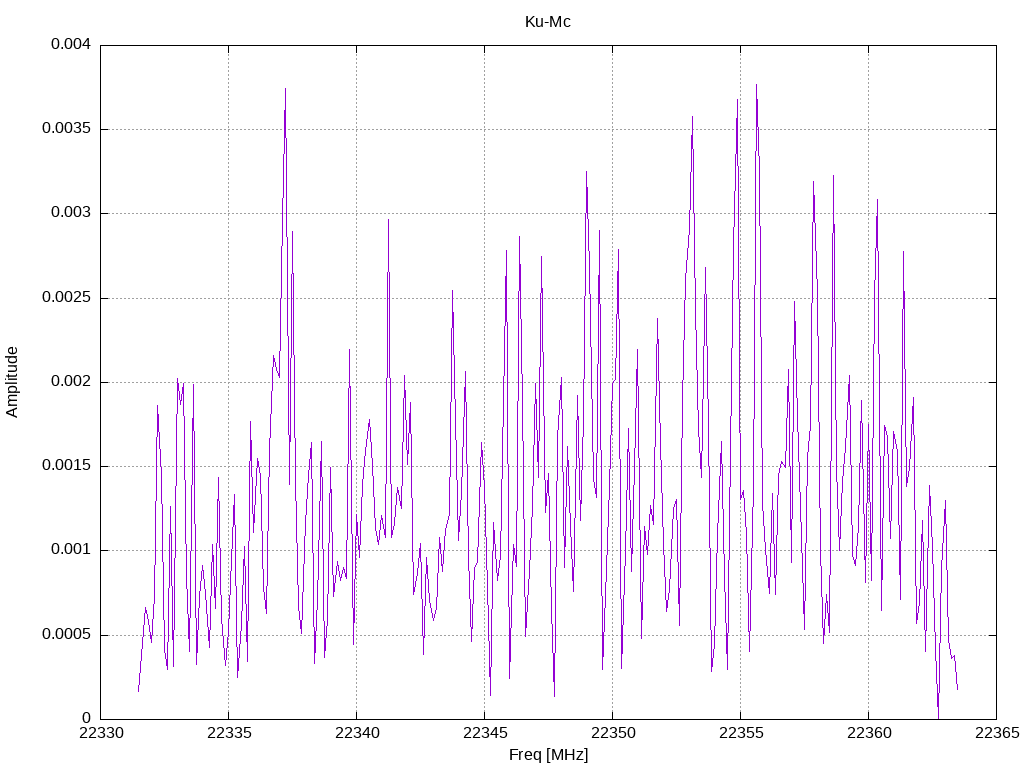Click the spectrum peak near 22337.2 MHz
Viewport: 1024px width, 768px height.
(285, 89)
